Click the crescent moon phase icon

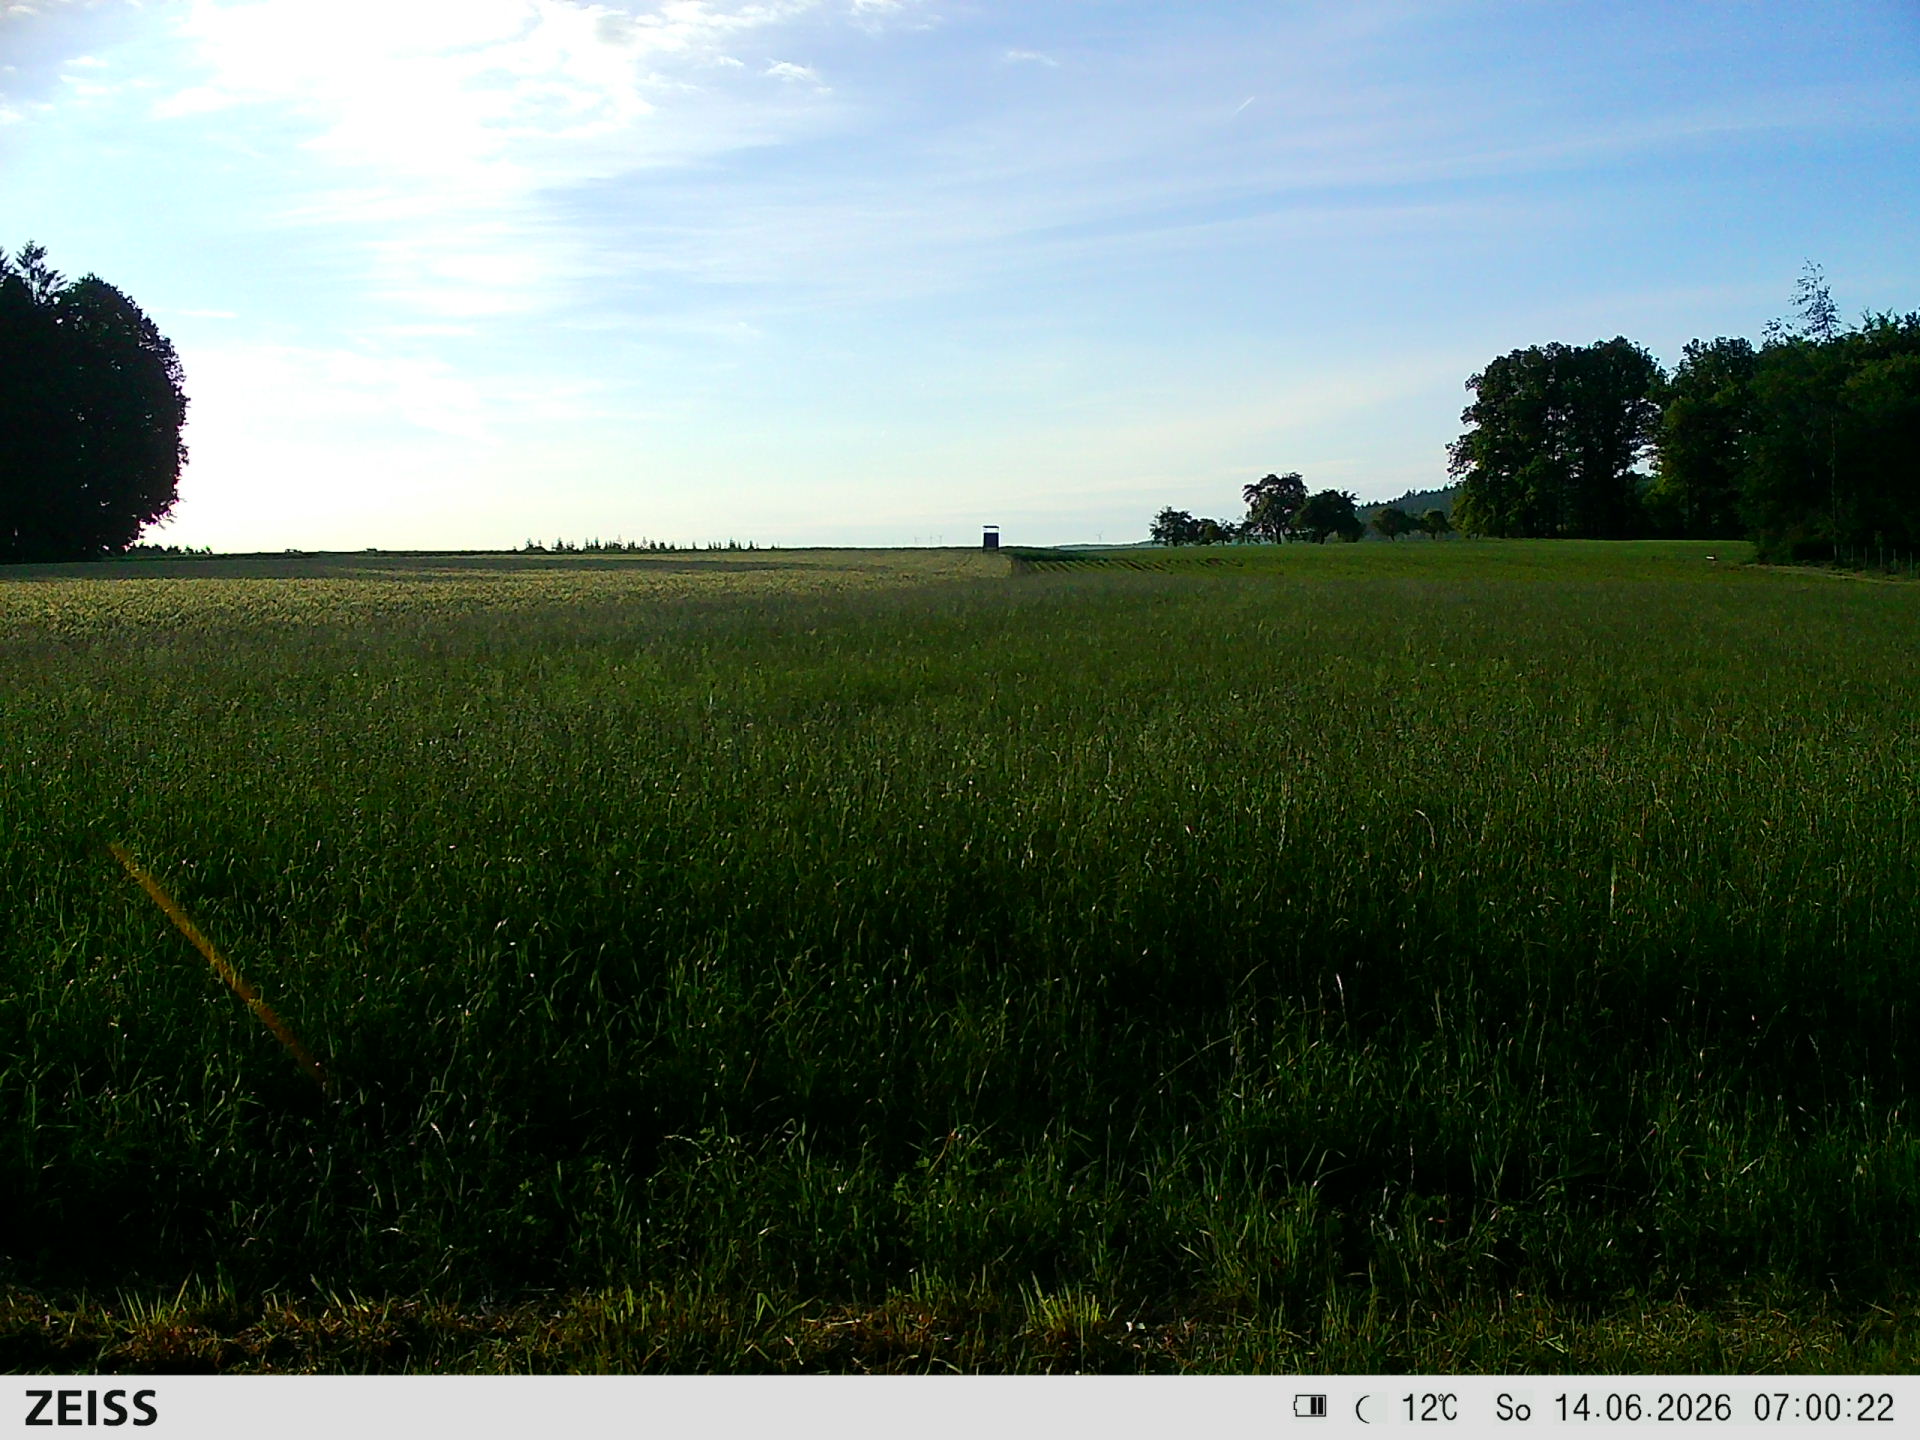1363,1409
